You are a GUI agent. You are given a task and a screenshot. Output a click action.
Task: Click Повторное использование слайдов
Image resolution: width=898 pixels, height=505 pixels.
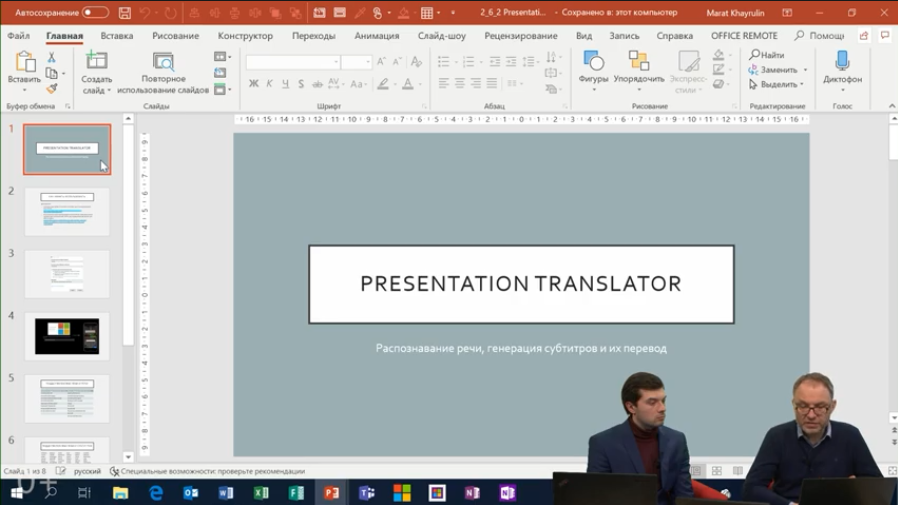coord(163,72)
